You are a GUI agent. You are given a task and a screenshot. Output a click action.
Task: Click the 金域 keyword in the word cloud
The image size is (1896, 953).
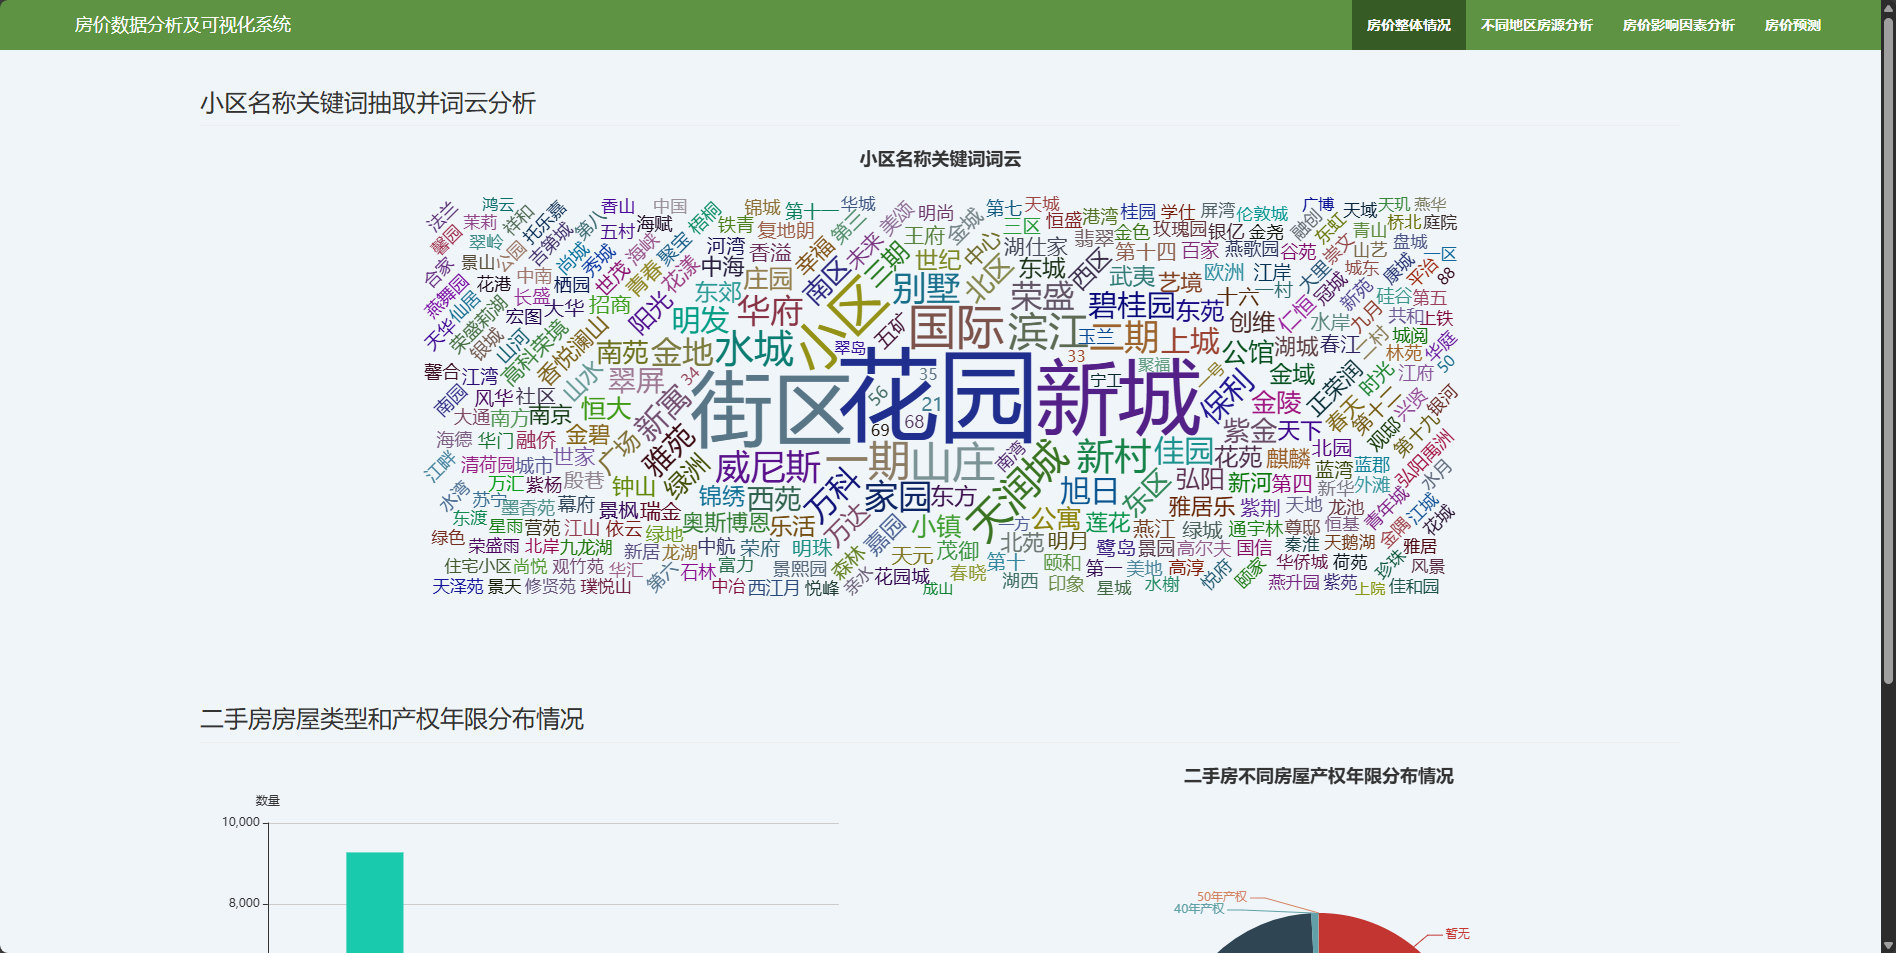tap(1292, 375)
